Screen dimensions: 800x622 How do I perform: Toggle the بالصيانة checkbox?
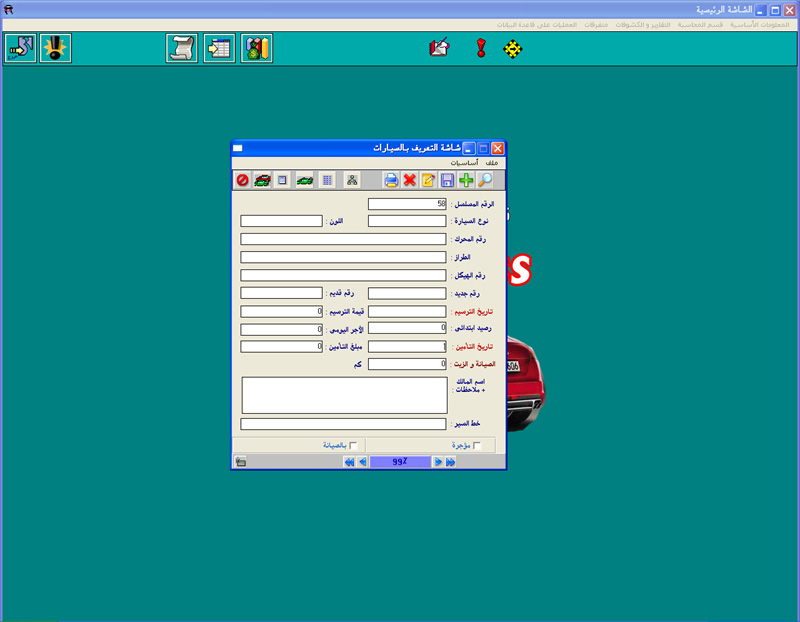click(353, 445)
